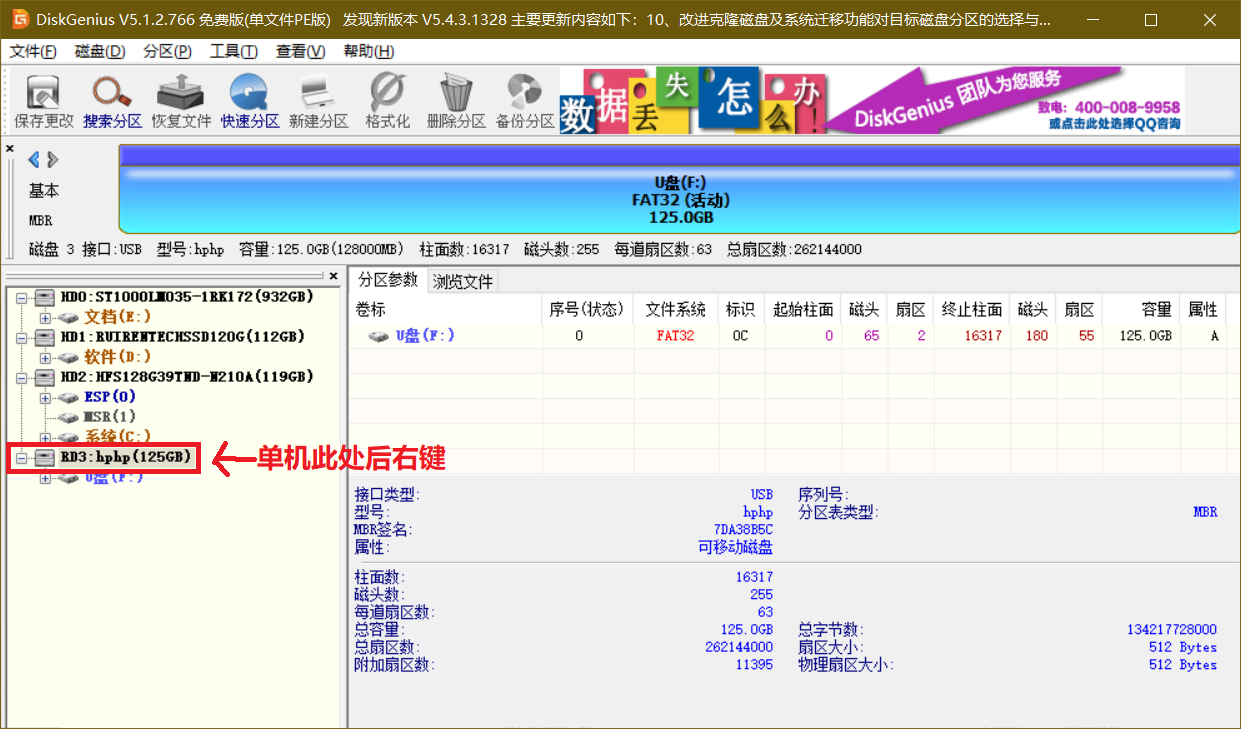This screenshot has height=729, width=1241.
Task: Expand the 文档(E:) tree node
Action: coord(45,317)
